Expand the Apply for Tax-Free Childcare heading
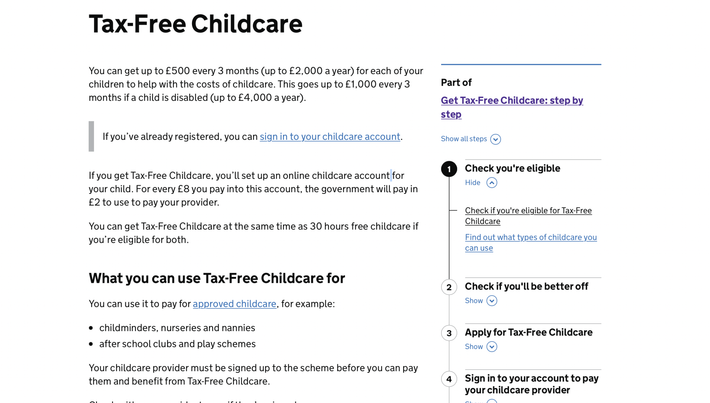This screenshot has width=710, height=403. click(x=528, y=332)
